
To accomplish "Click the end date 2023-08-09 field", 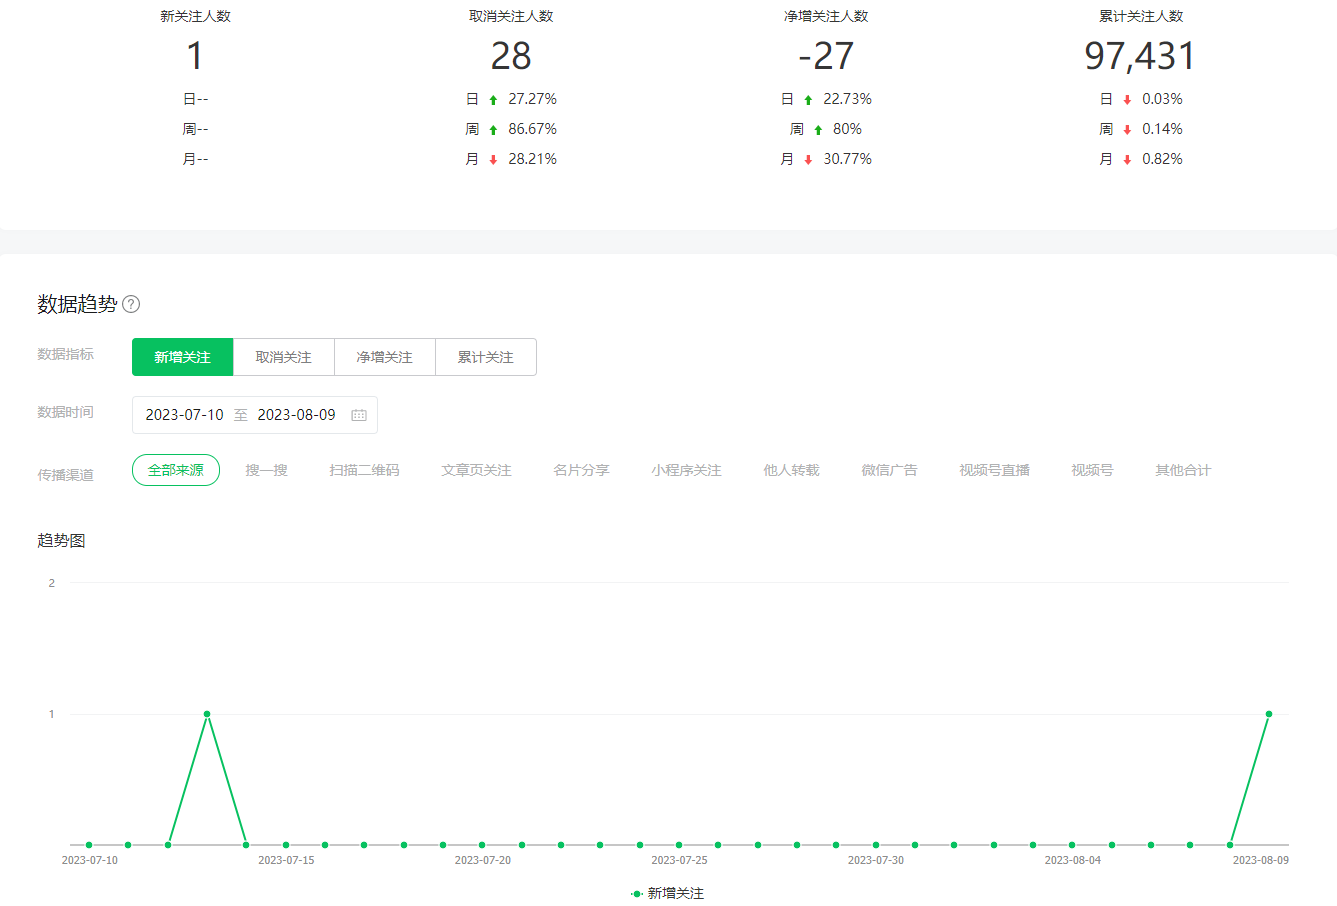I will pos(296,415).
